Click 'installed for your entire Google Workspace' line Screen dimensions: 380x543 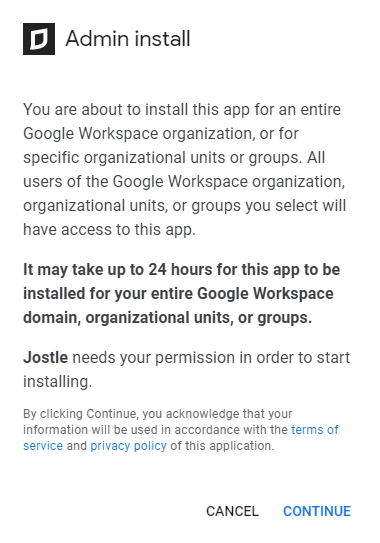[178, 294]
